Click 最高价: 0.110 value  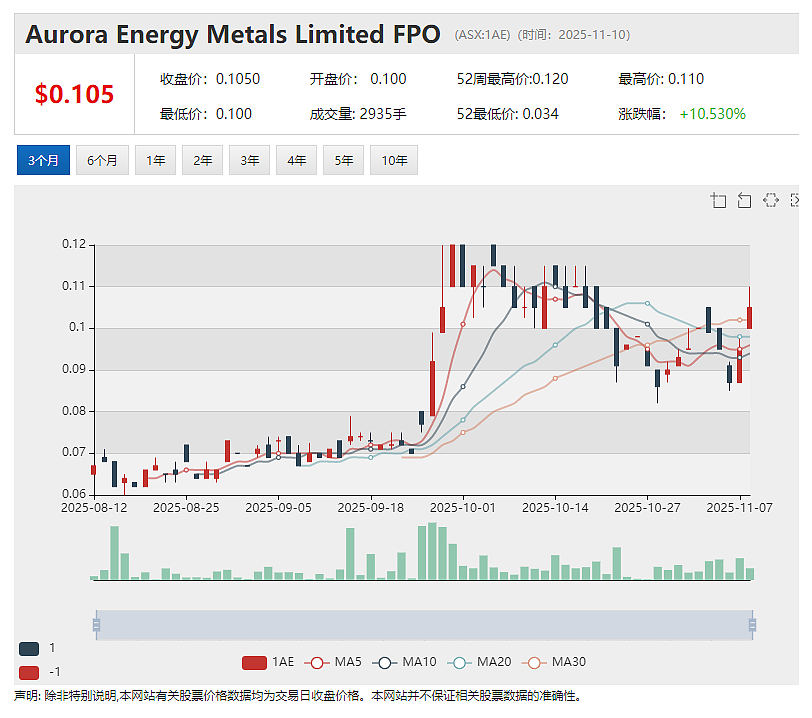(661, 79)
